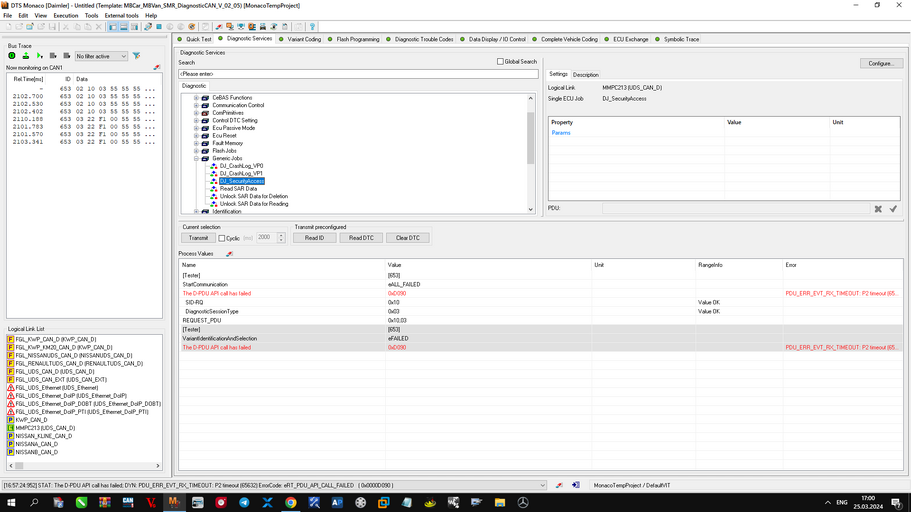Image resolution: width=911 pixels, height=512 pixels.
Task: Expand the Fault Memory tree node
Action: click(x=196, y=144)
